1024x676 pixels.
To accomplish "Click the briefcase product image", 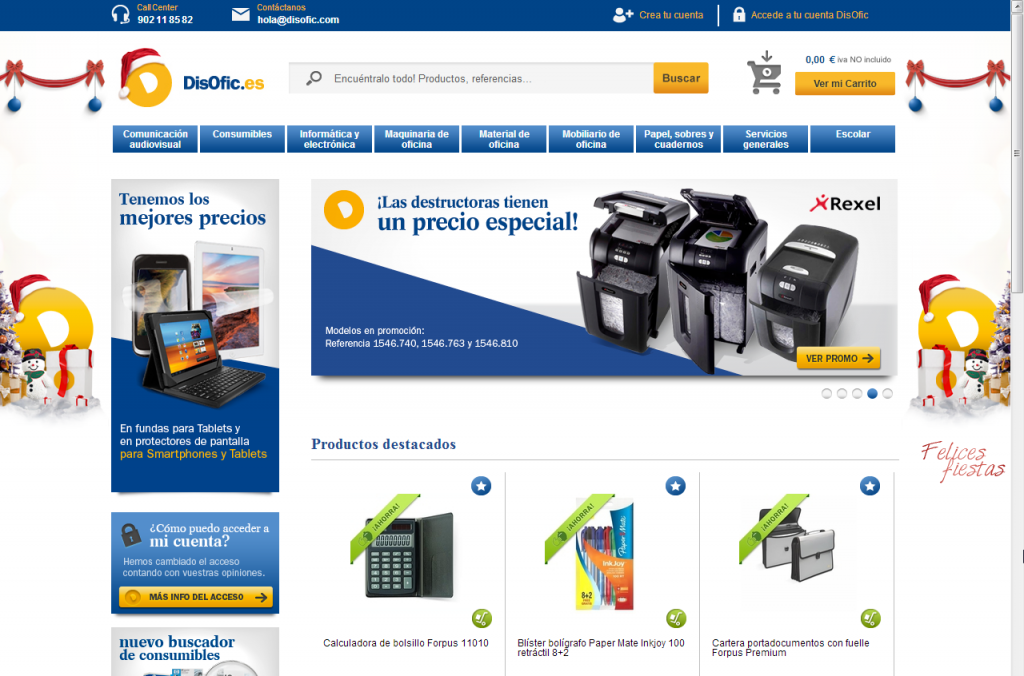I will [797, 546].
